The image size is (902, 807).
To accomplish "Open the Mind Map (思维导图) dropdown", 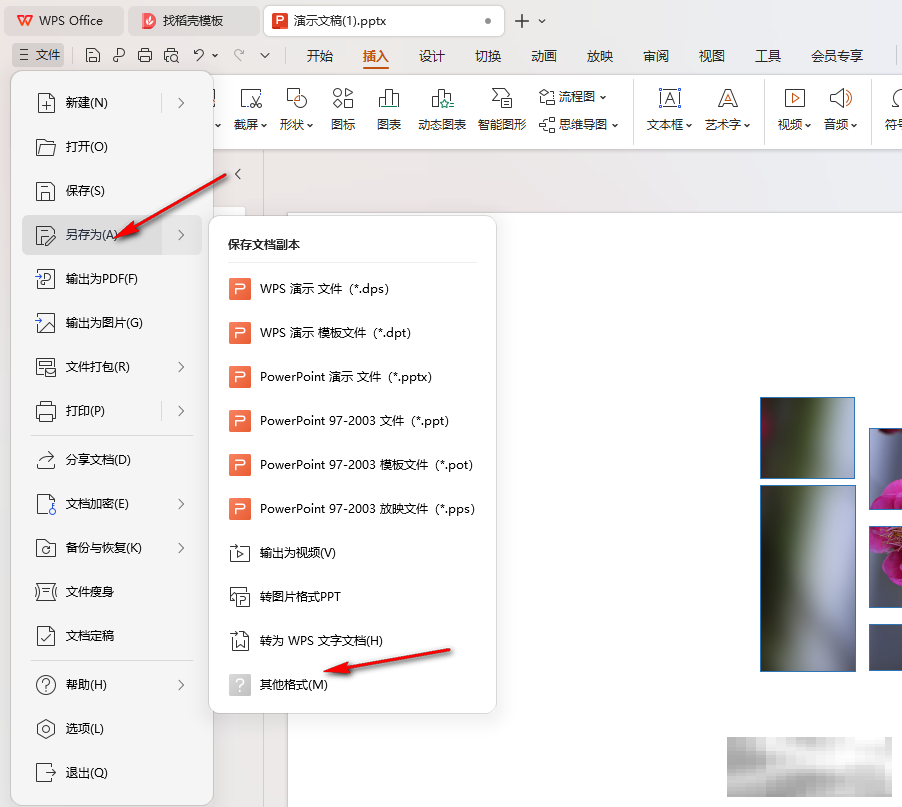I will pyautogui.click(x=578, y=124).
